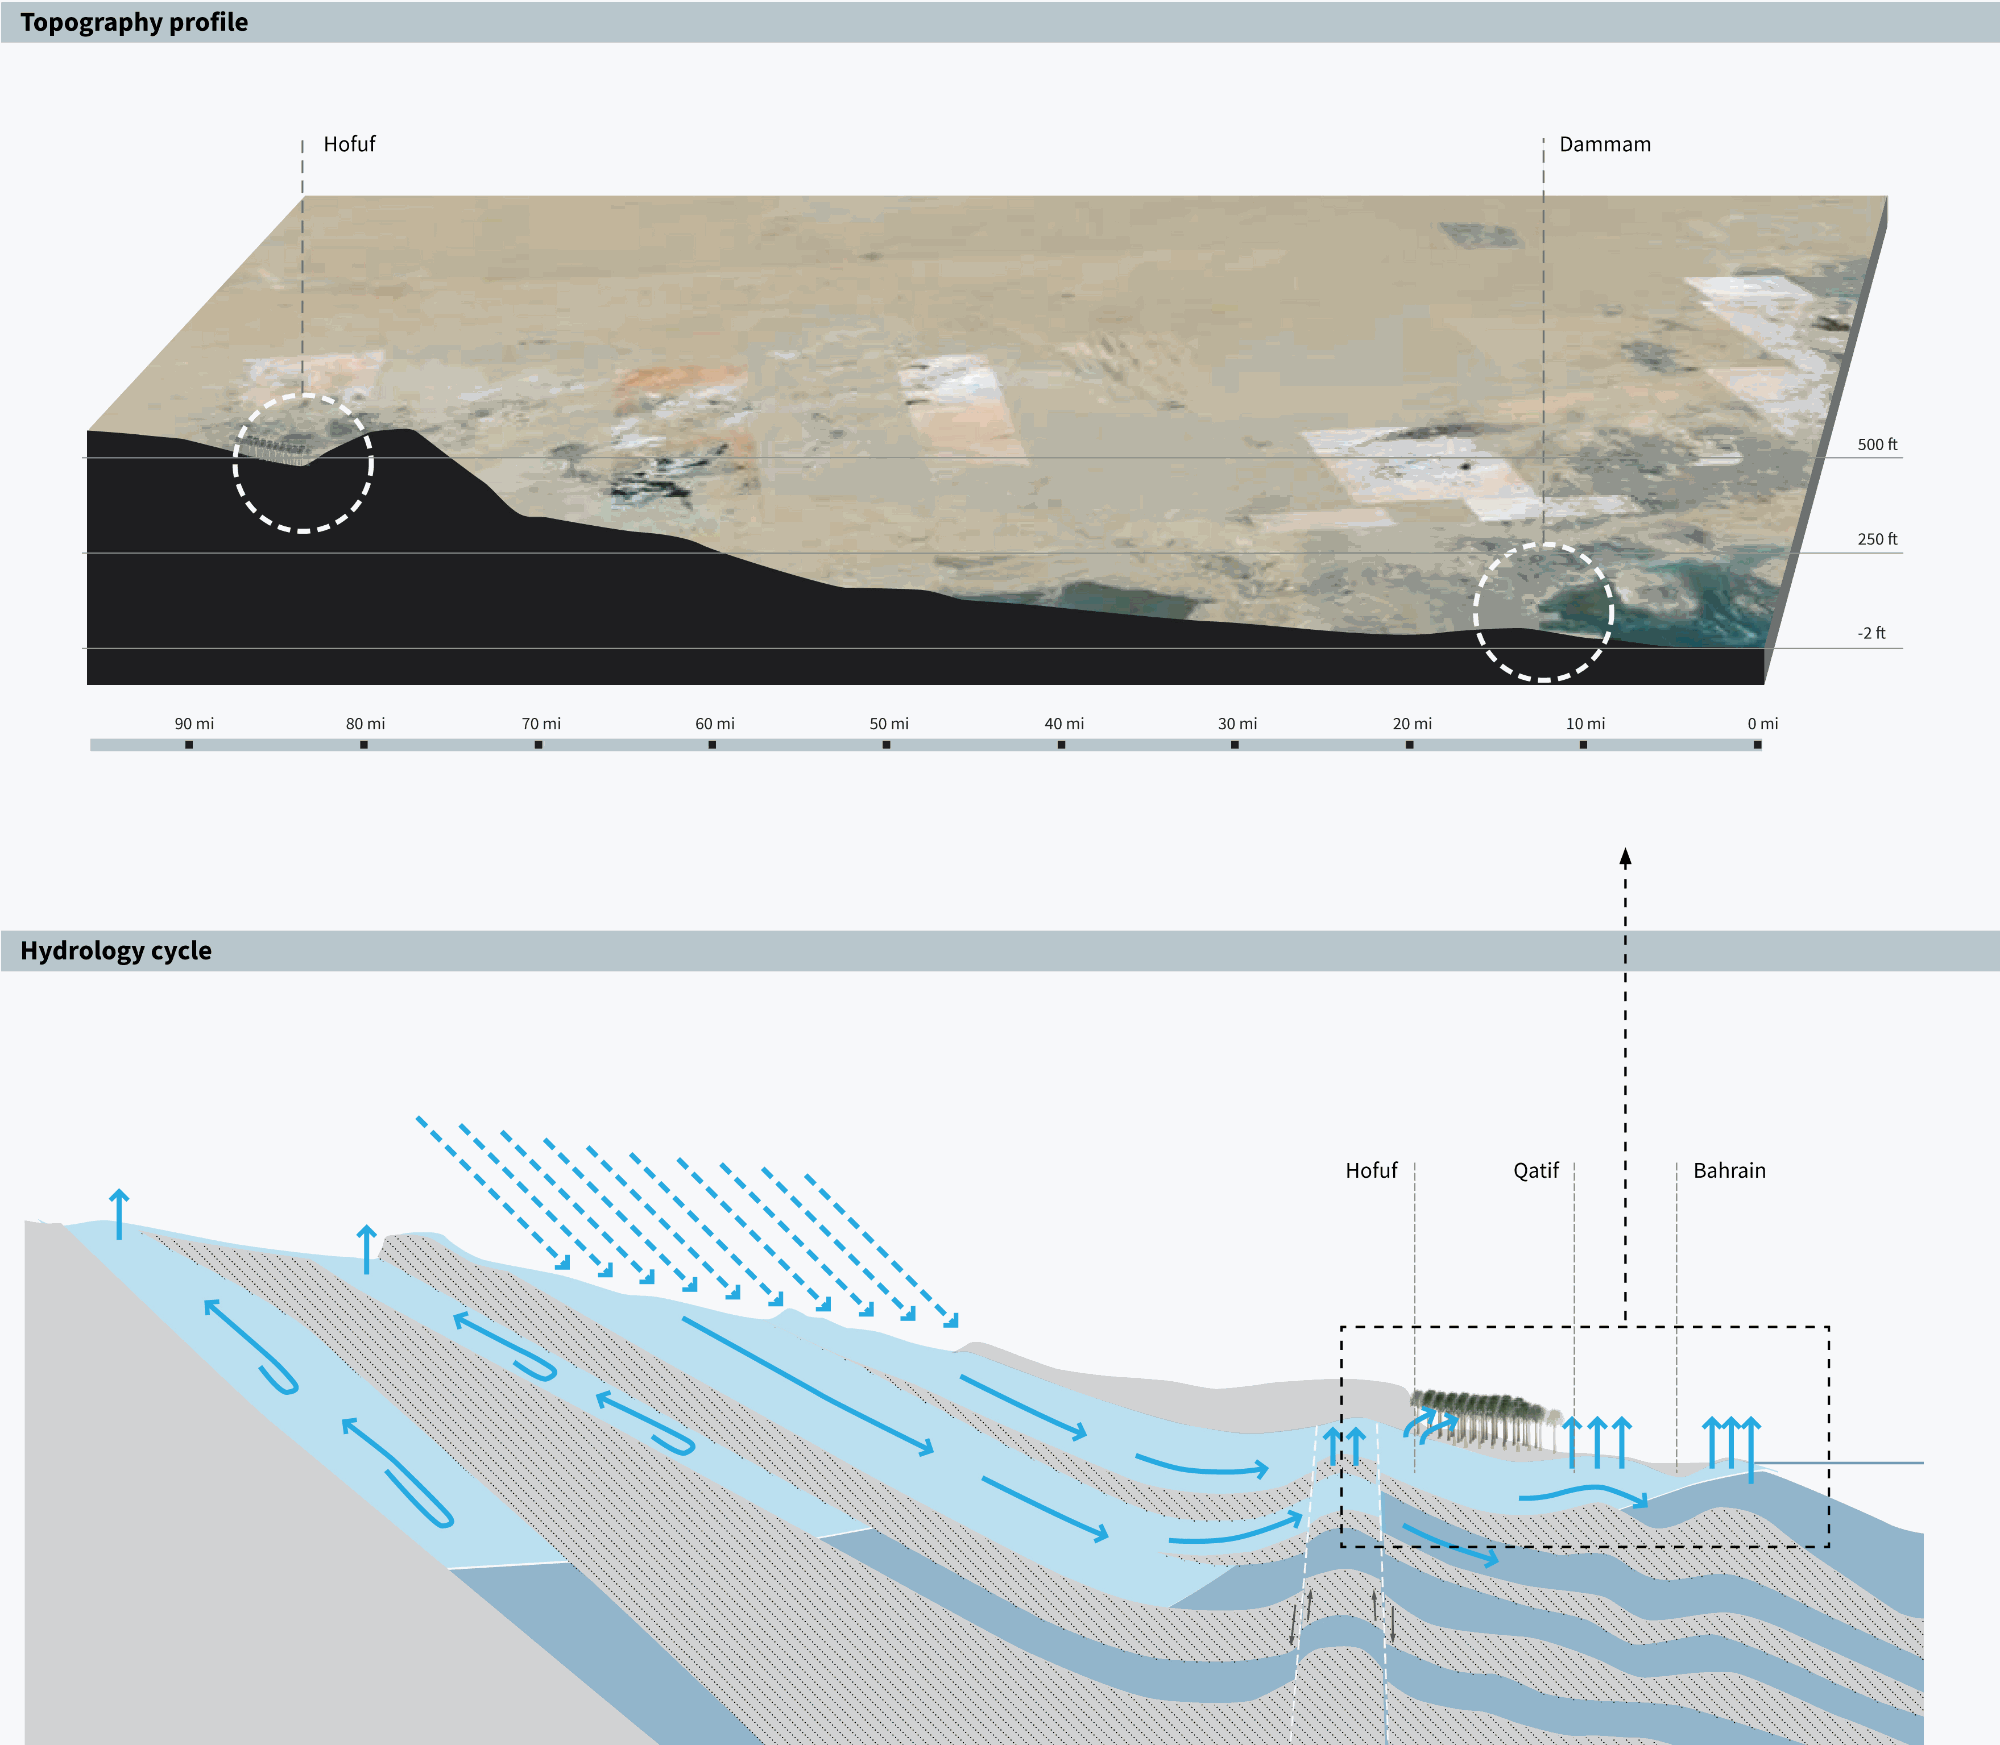
Task: Click the far-left blue upward evaporation arrow
Action: click(119, 1213)
